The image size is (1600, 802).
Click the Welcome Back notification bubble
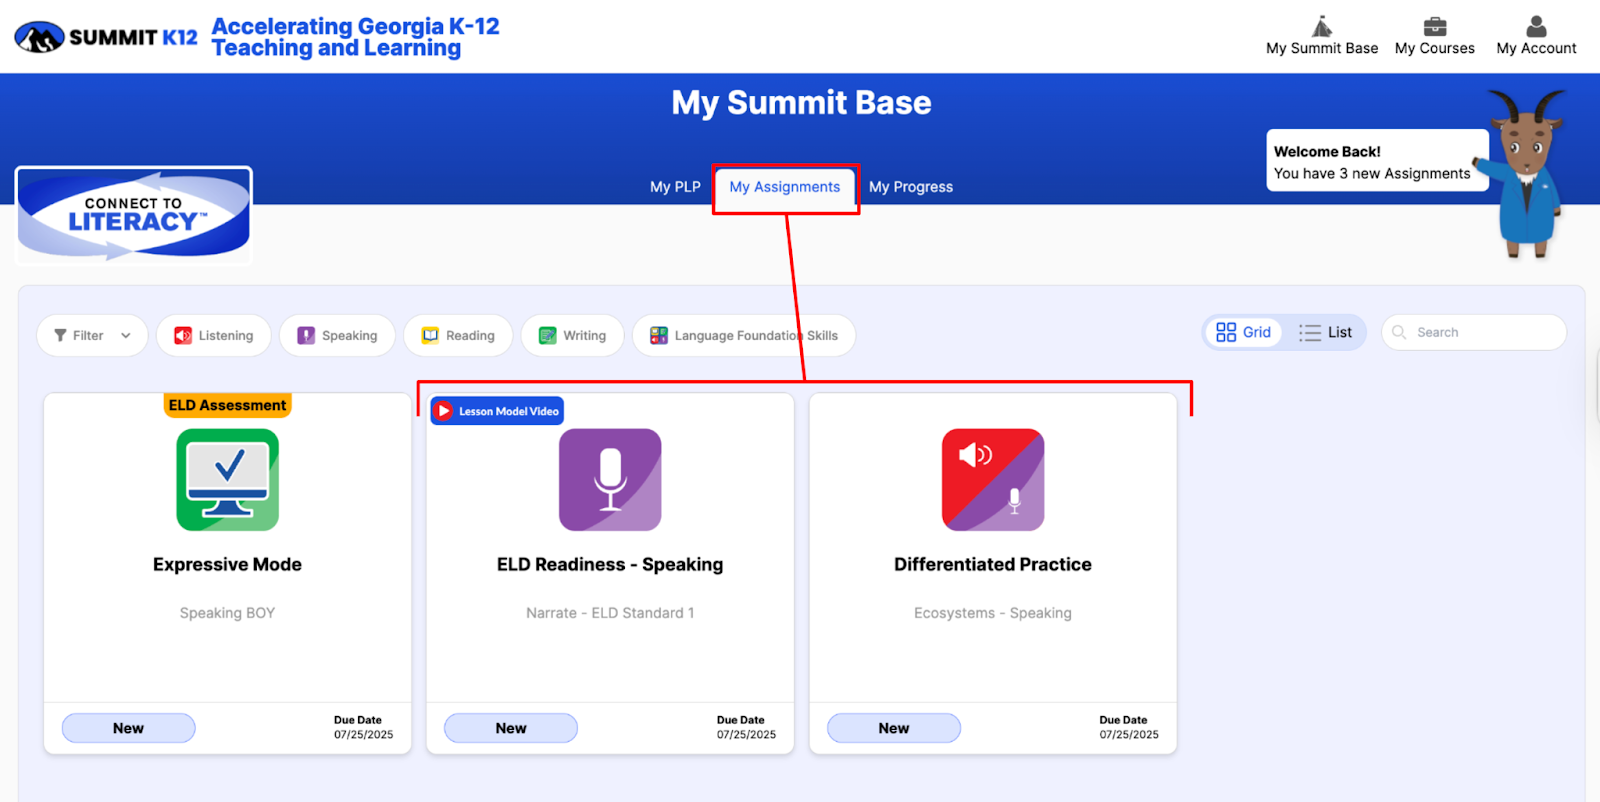(x=1377, y=161)
